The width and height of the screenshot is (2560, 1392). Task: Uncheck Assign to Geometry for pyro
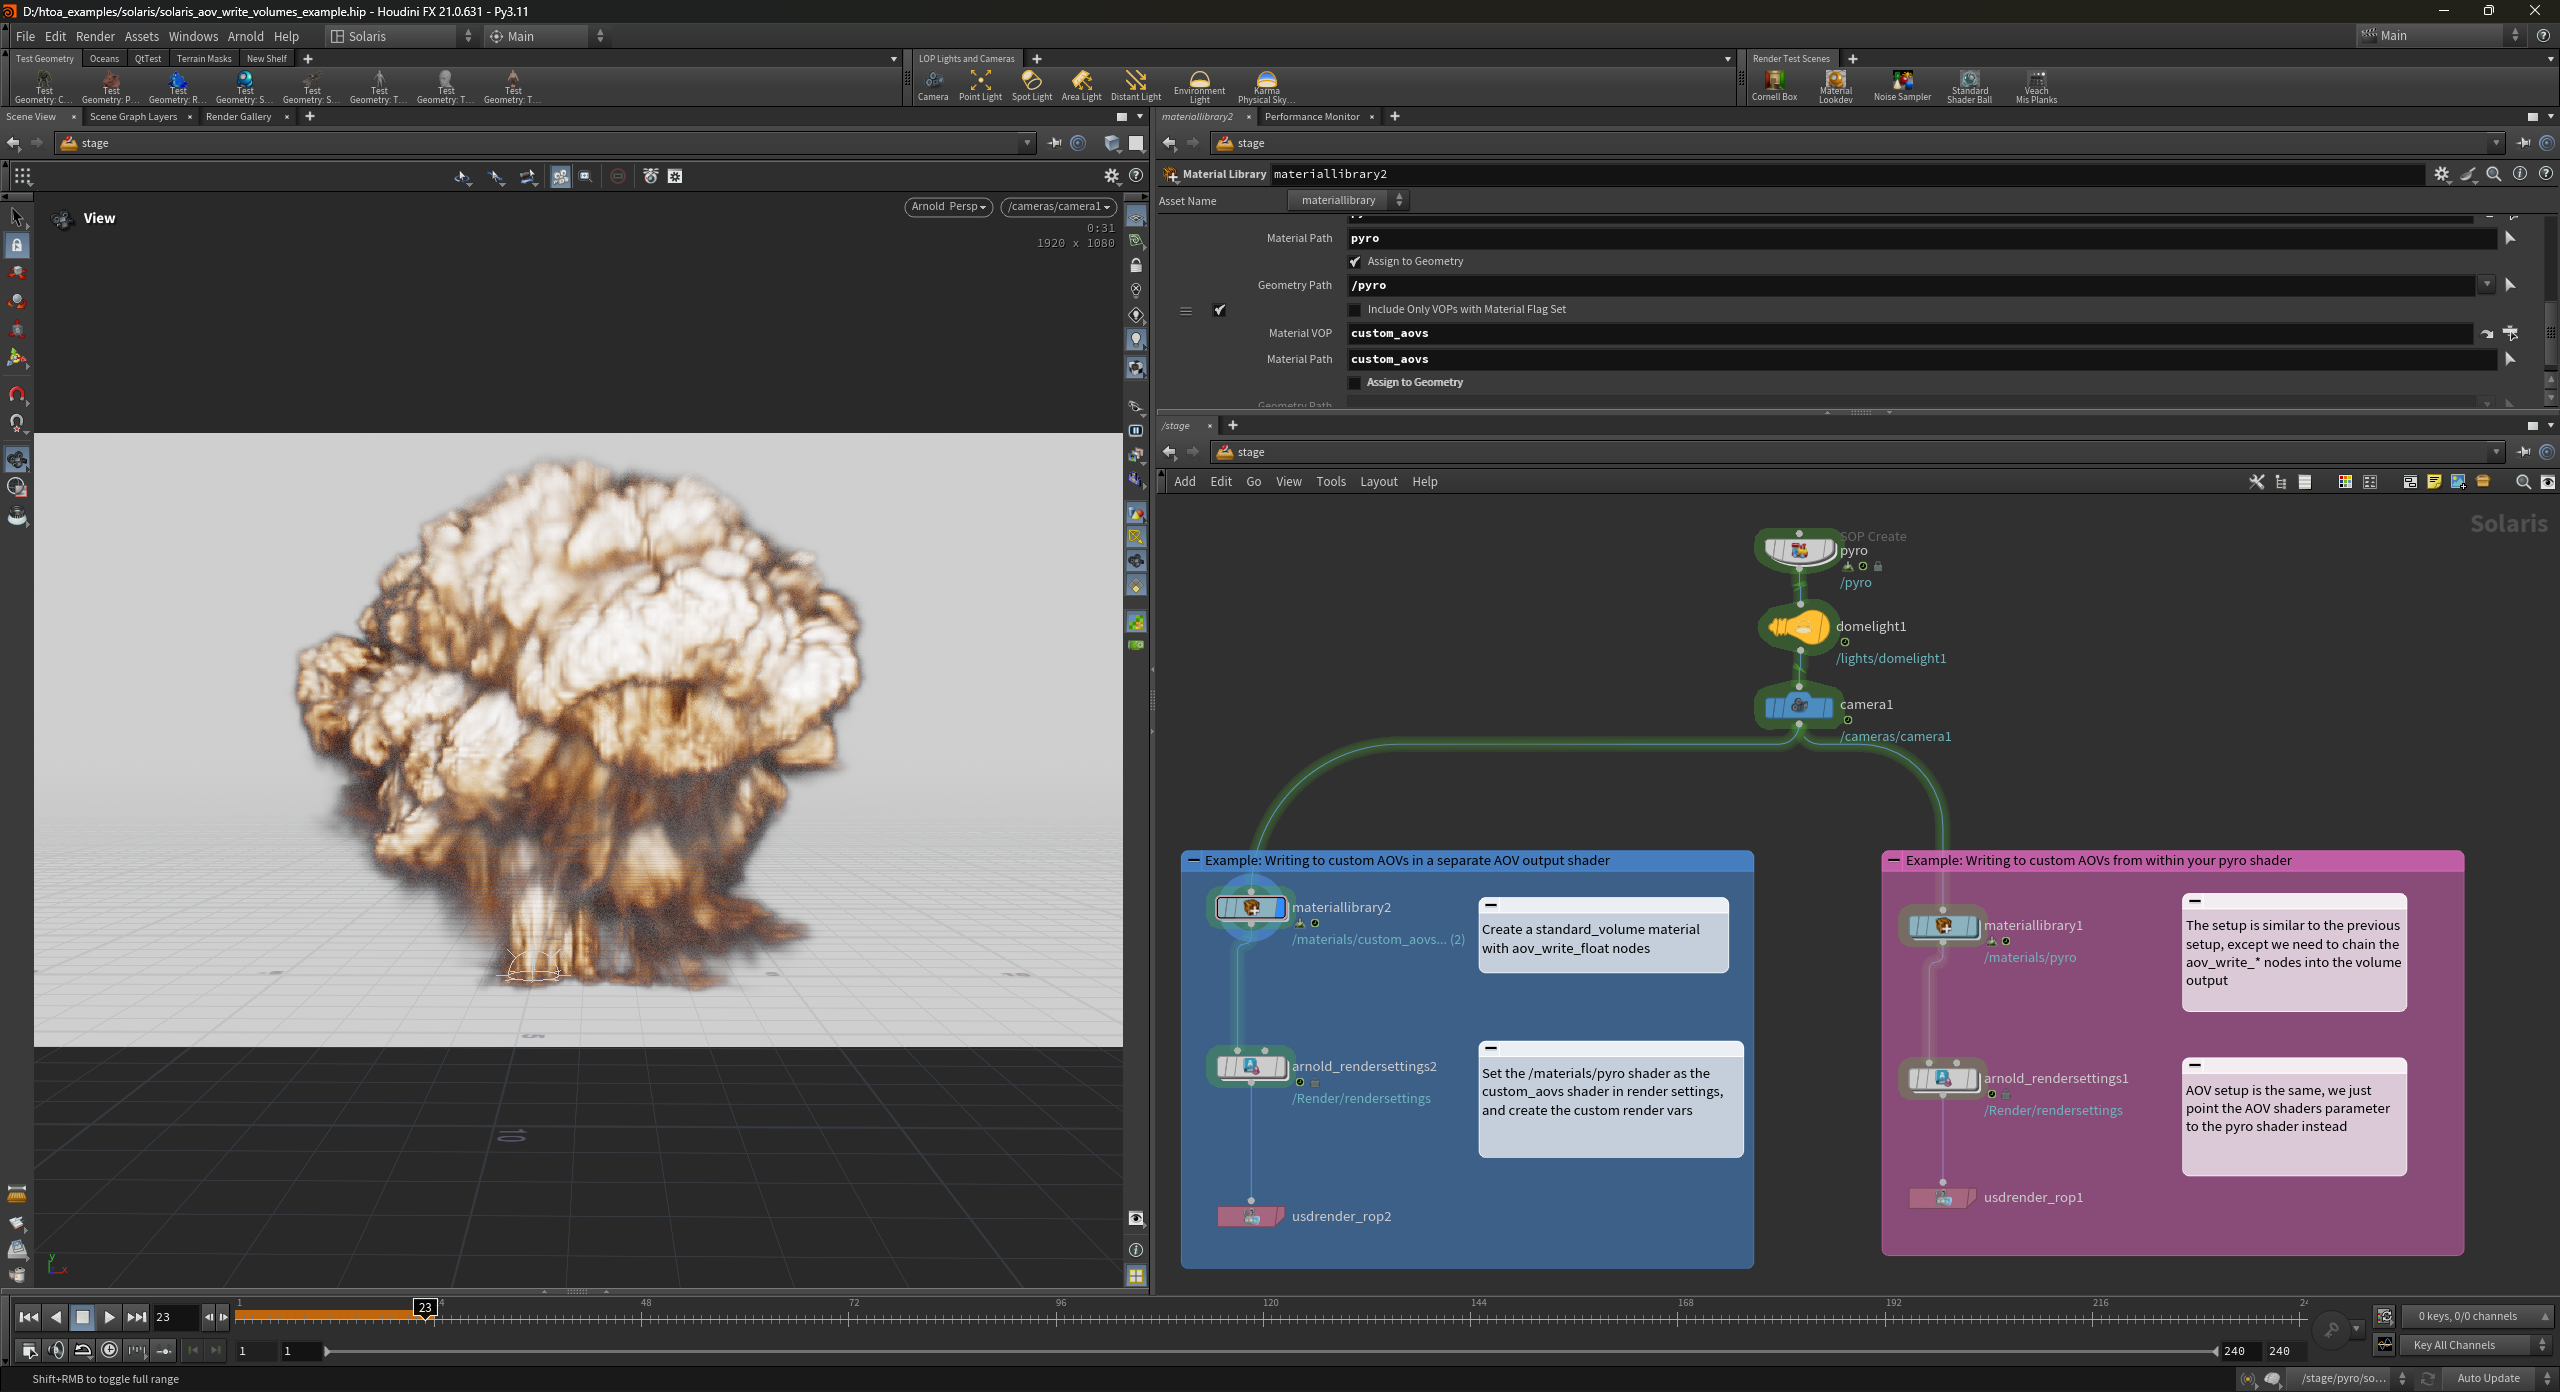tap(1355, 262)
